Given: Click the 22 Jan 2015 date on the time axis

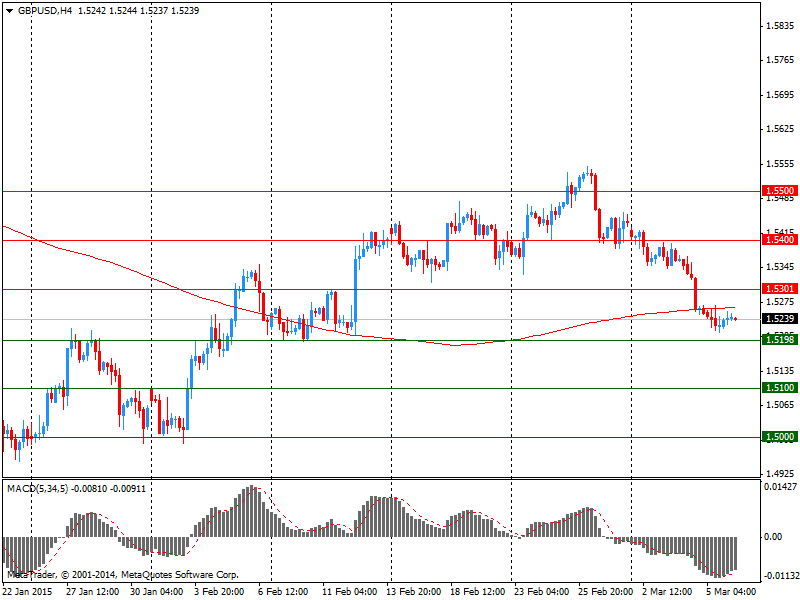Looking at the screenshot, I should pos(28,592).
